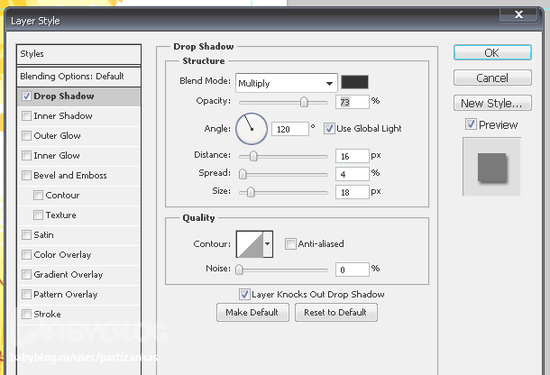Click the Quality contour thumbnail
The image size is (550, 375).
point(250,244)
